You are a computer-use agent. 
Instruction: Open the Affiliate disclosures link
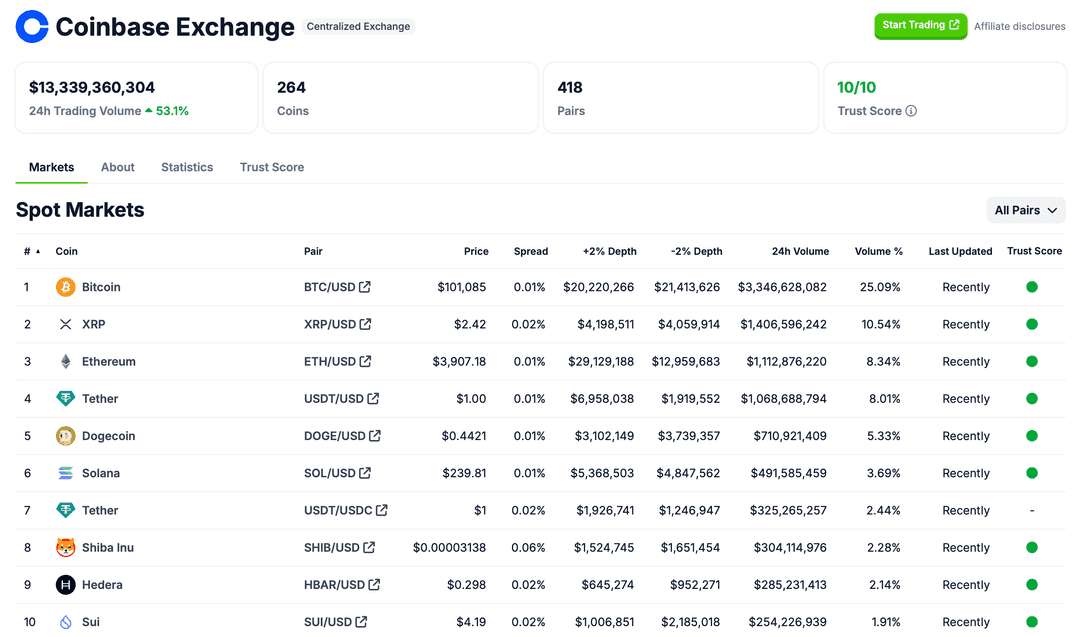coord(1019,26)
